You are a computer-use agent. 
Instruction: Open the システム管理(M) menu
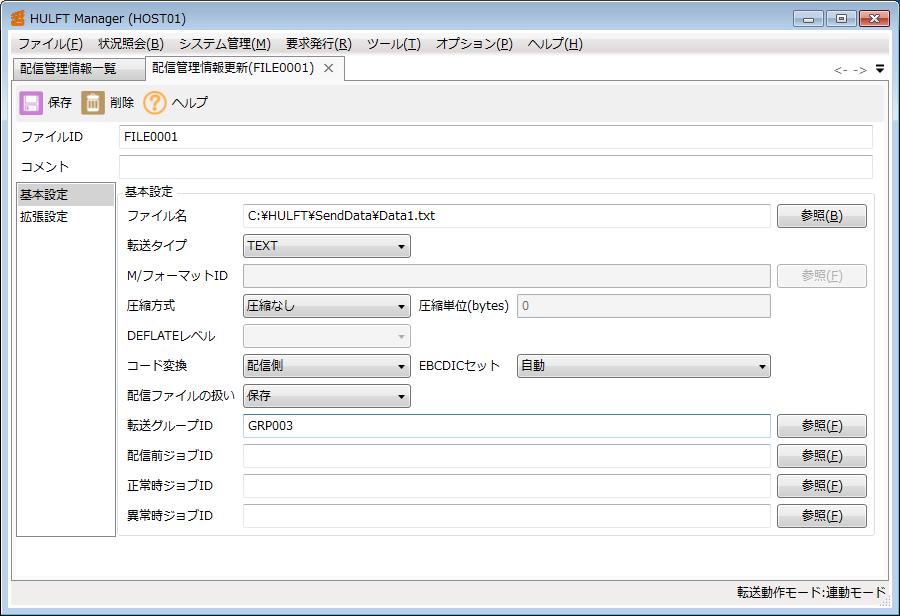(x=224, y=44)
